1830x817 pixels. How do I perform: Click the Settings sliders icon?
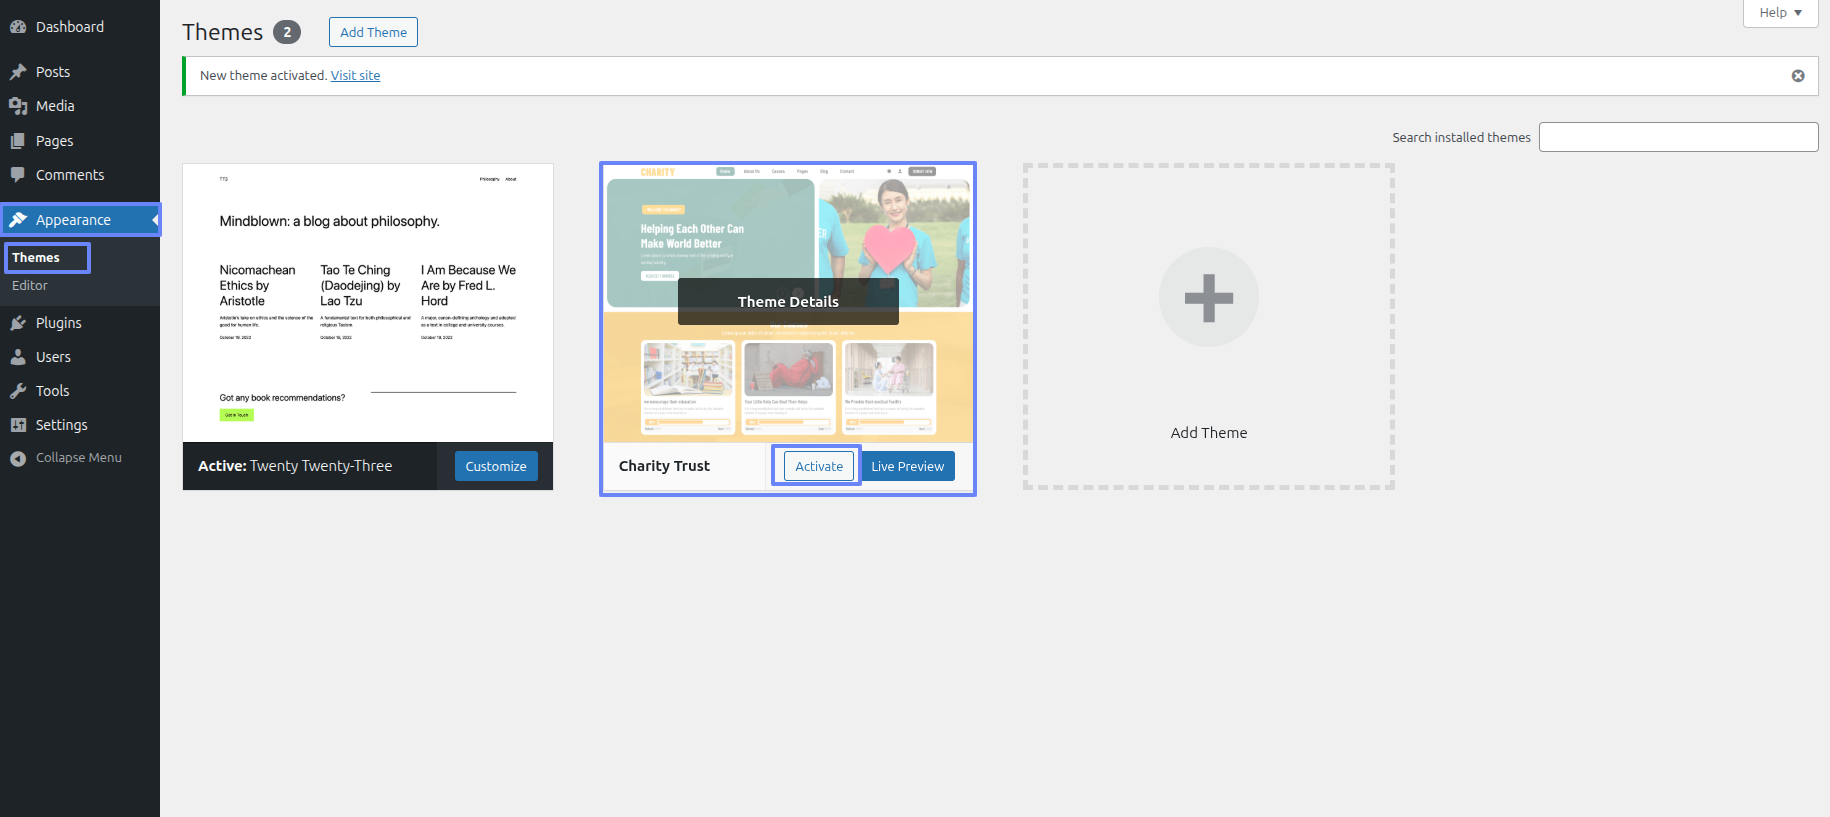pos(18,425)
